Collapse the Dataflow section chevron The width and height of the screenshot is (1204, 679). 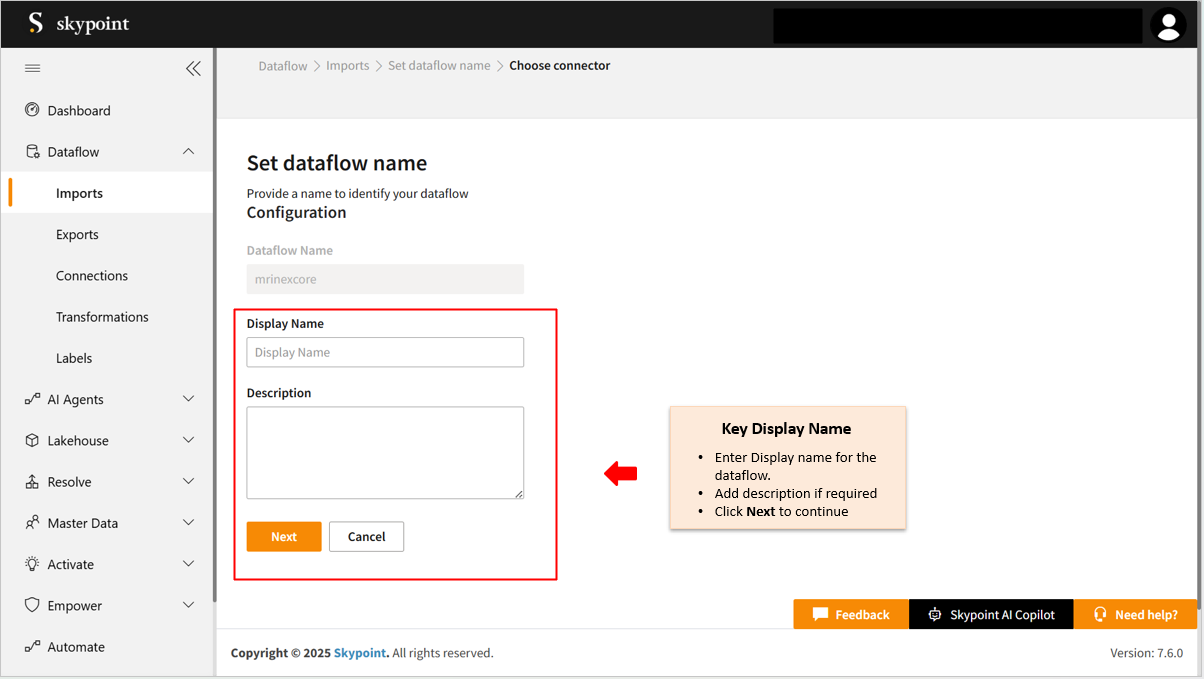pyautogui.click(x=188, y=152)
